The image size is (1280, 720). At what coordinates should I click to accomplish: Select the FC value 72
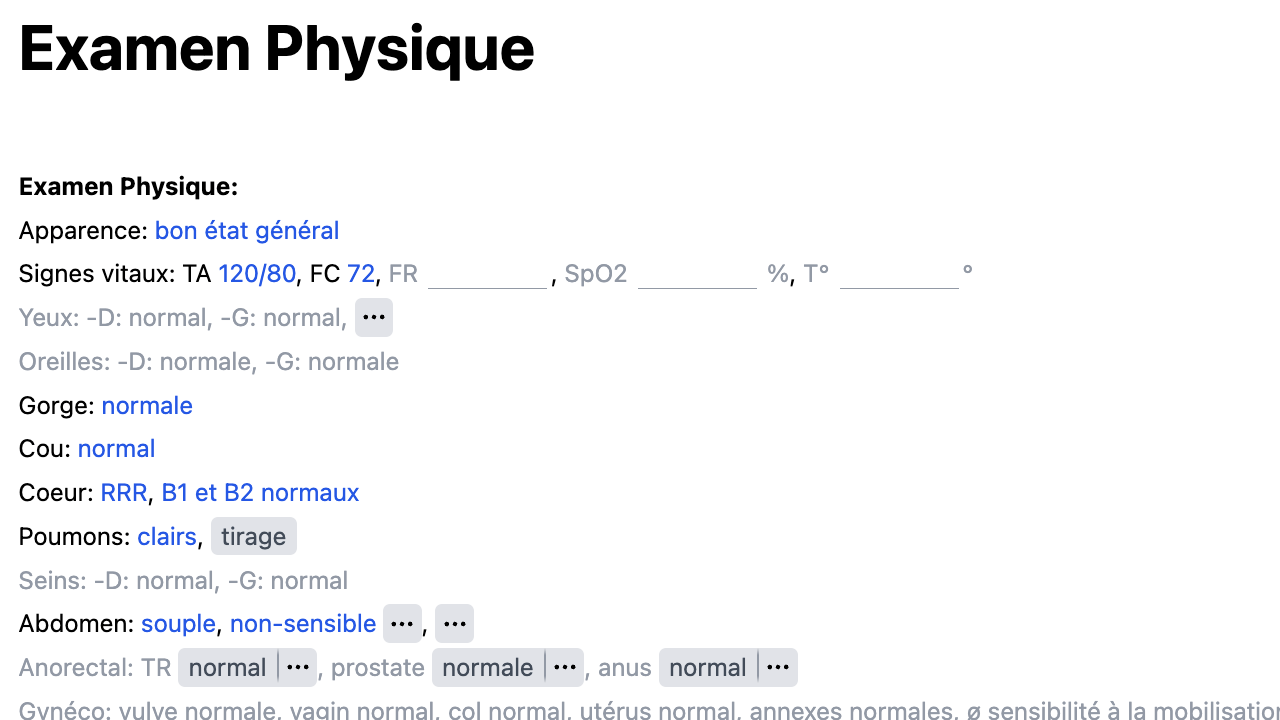tap(361, 273)
